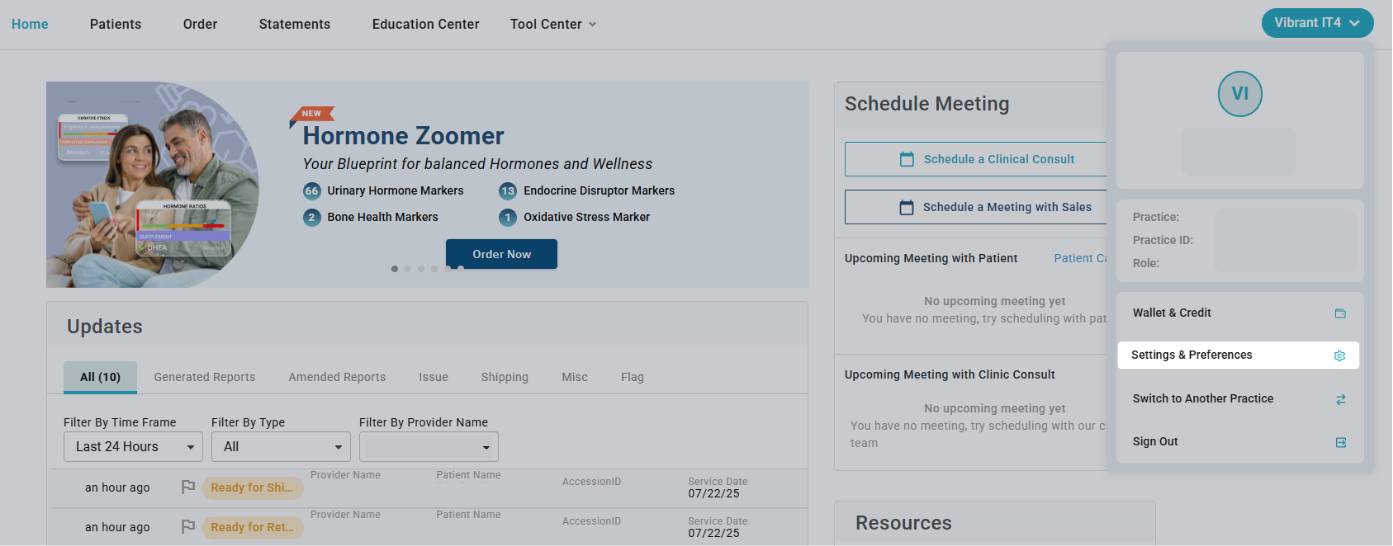Click the Hormone Zoomer banner title
Screen dimensions: 1393x546
403,136
